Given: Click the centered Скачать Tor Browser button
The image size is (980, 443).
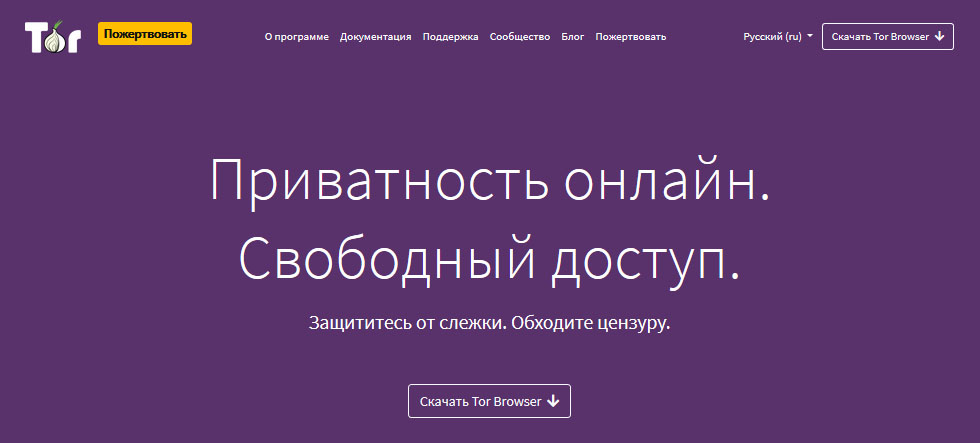Looking at the screenshot, I should (489, 401).
